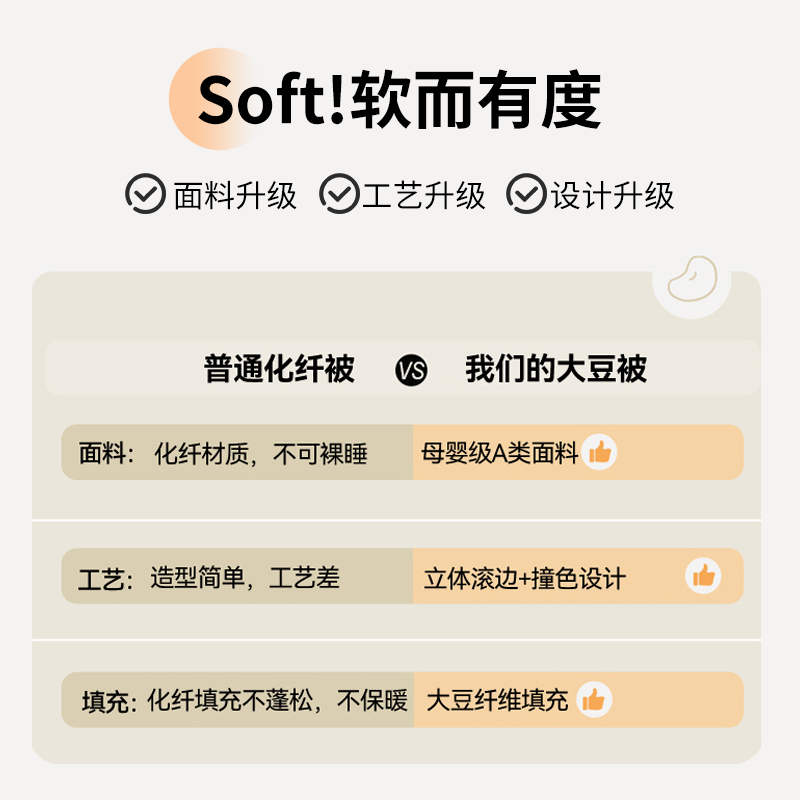Click the 化纤材质，不可裸睡 cell

(x=260, y=454)
